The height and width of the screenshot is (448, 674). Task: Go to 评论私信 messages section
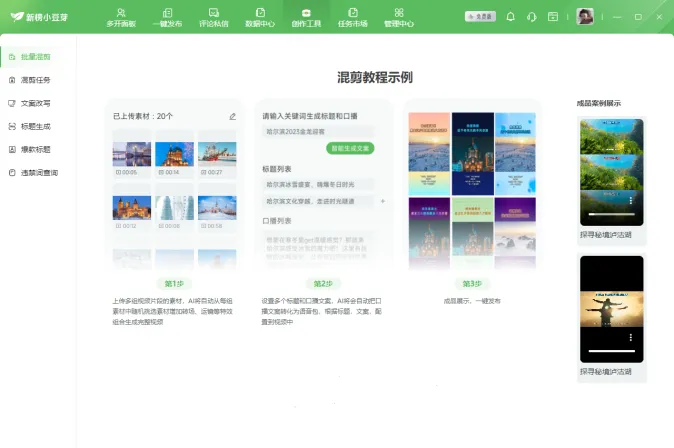[213, 17]
